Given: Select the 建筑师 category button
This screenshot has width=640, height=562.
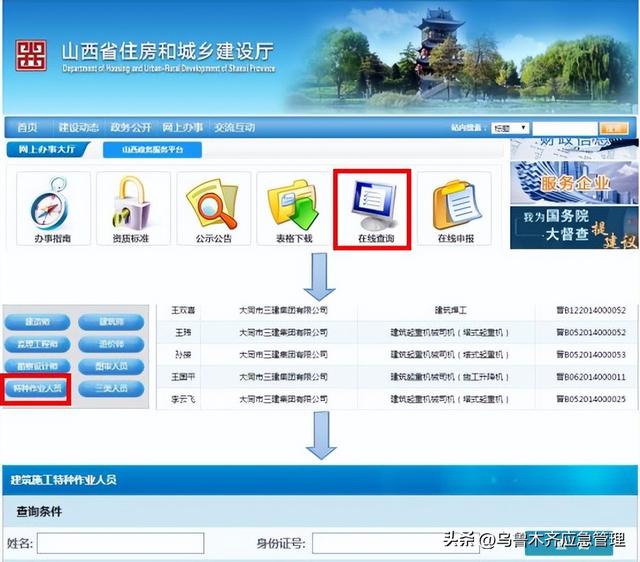Looking at the screenshot, I should (x=111, y=322).
